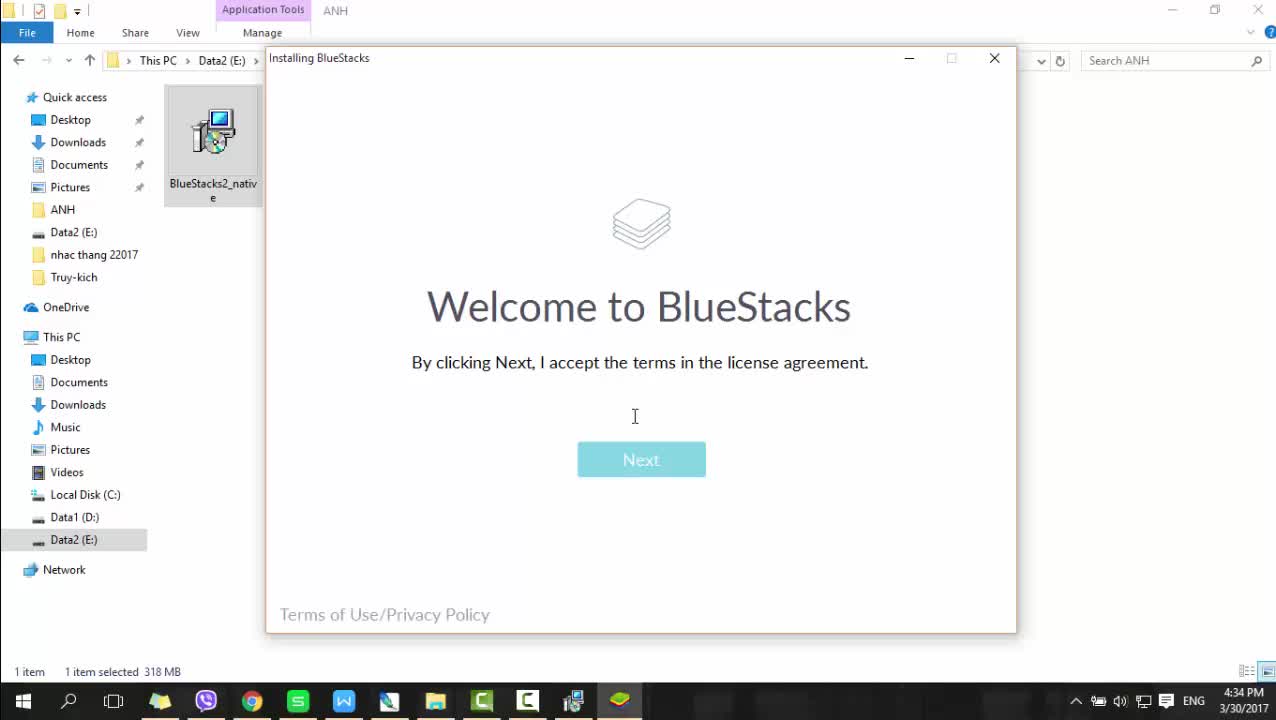Viewport: 1276px width, 720px height.
Task: Click the BlueStacks icon on the taskbar
Action: pyautogui.click(x=619, y=701)
